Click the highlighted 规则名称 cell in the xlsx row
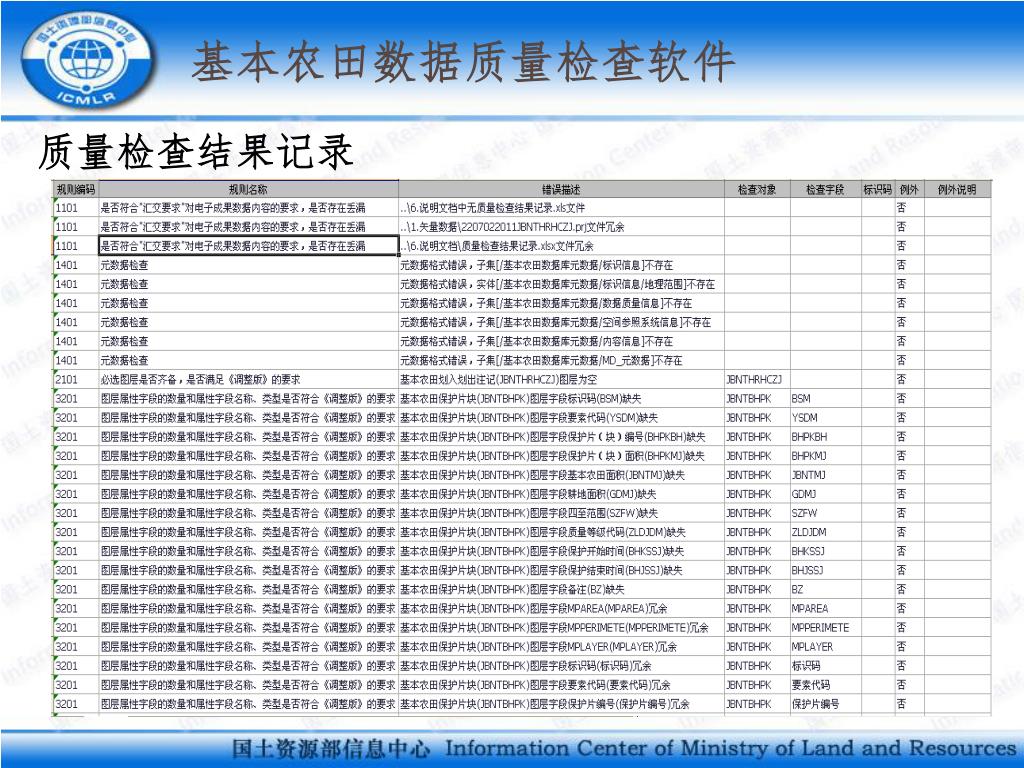The width and height of the screenshot is (1024, 768). coord(248,246)
